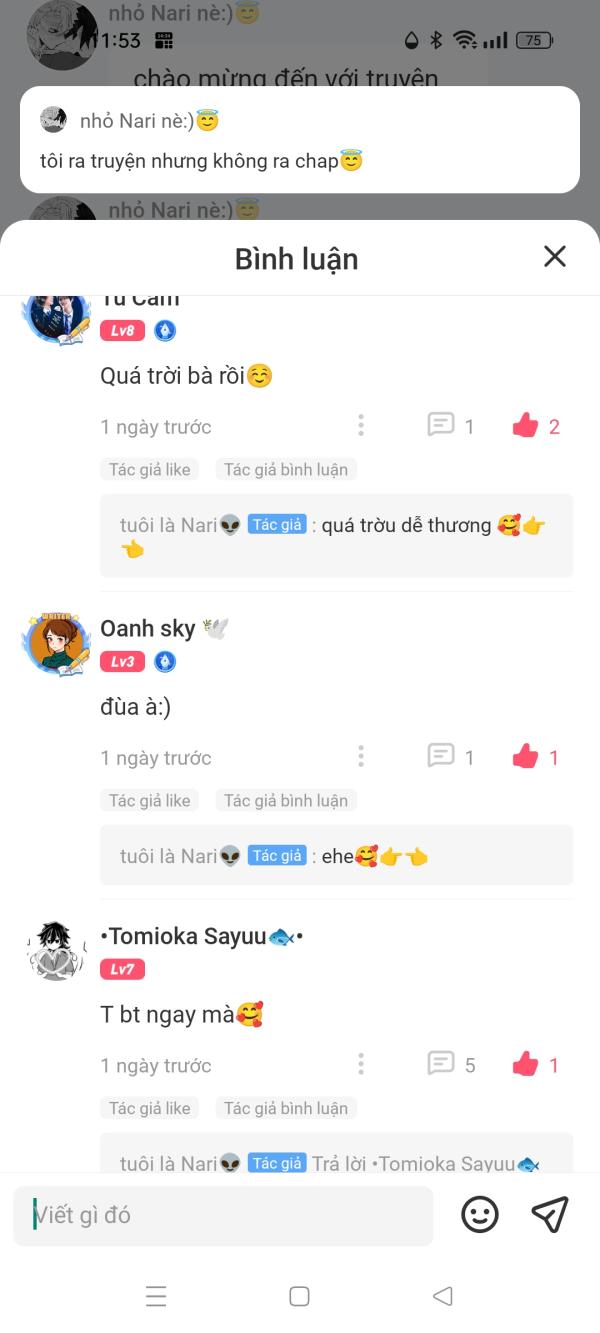600x1333 pixels.
Task: View the 5 replies on Tomioka's comment
Action: click(451, 1065)
